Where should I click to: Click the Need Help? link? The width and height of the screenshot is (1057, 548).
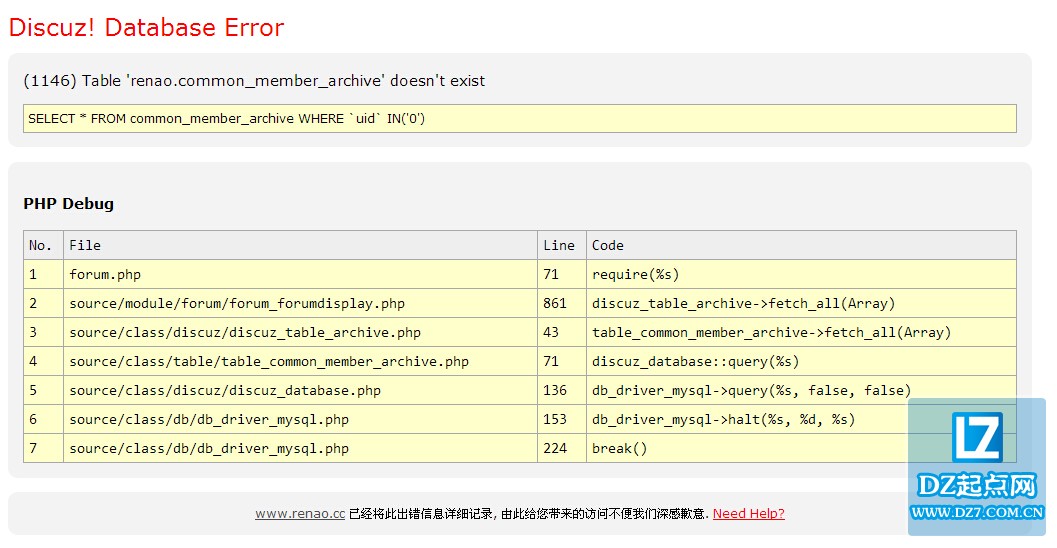[748, 514]
